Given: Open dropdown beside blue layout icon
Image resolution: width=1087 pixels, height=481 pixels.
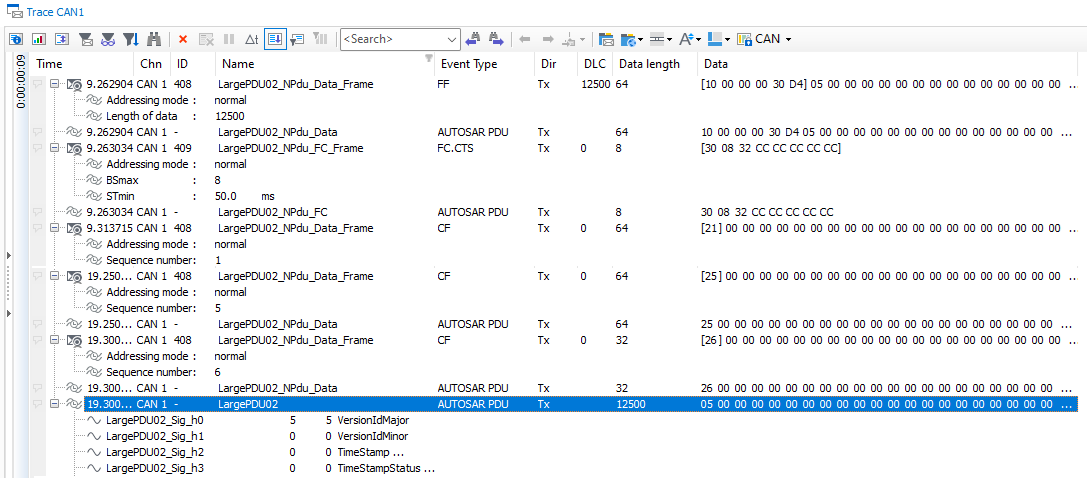Looking at the screenshot, I should coord(729,40).
